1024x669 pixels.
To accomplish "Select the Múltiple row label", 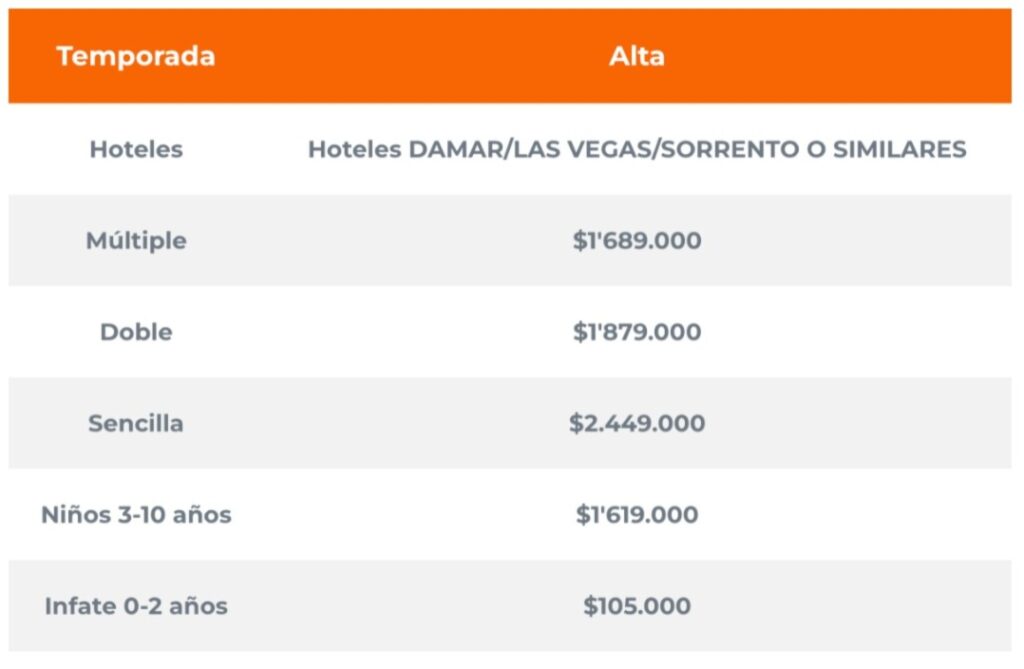I will (136, 241).
